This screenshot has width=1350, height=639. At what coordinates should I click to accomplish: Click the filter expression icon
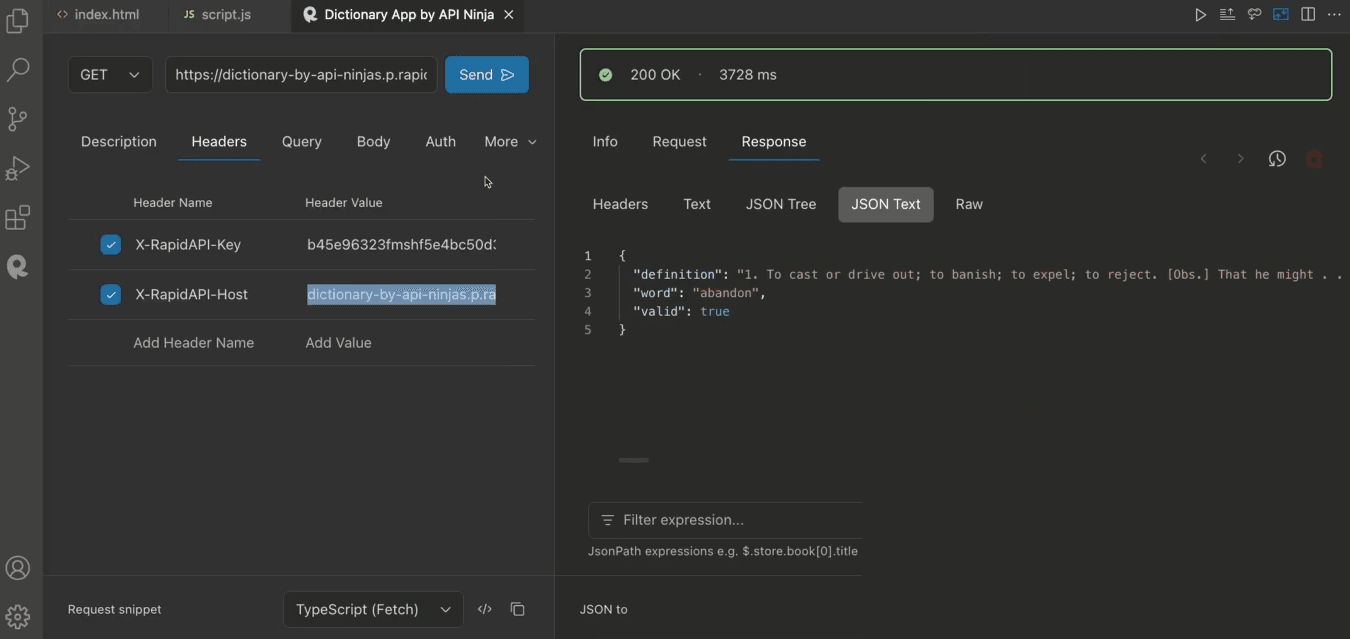pos(607,520)
